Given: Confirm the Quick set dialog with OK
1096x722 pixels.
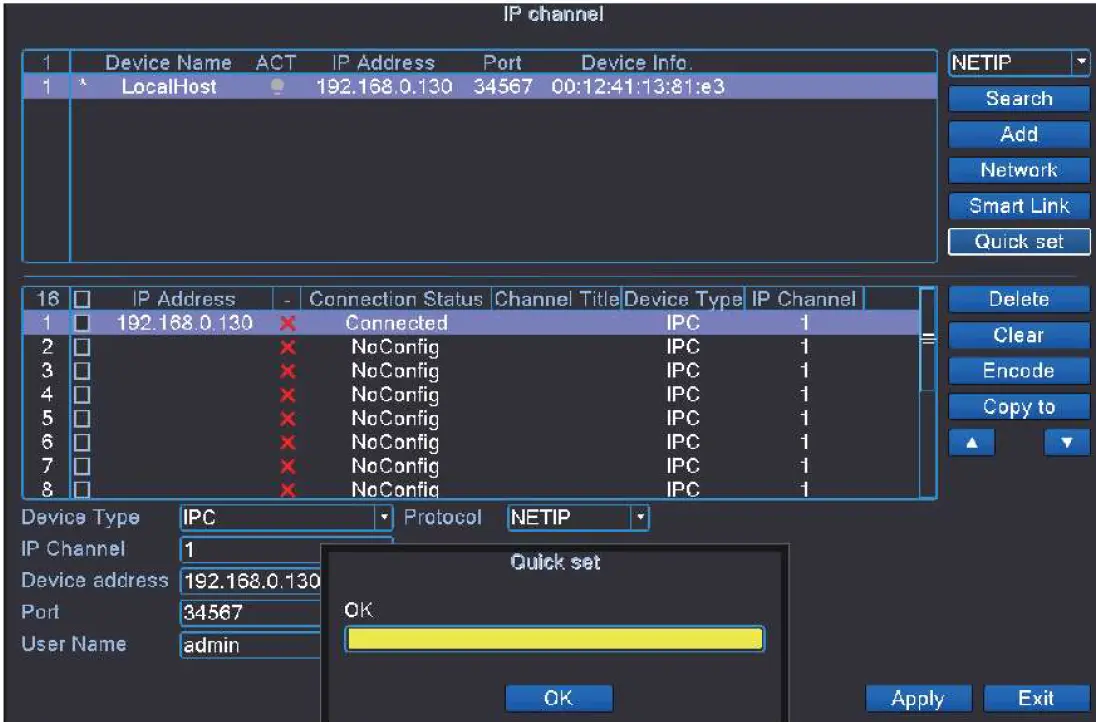Looking at the screenshot, I should (x=559, y=697).
